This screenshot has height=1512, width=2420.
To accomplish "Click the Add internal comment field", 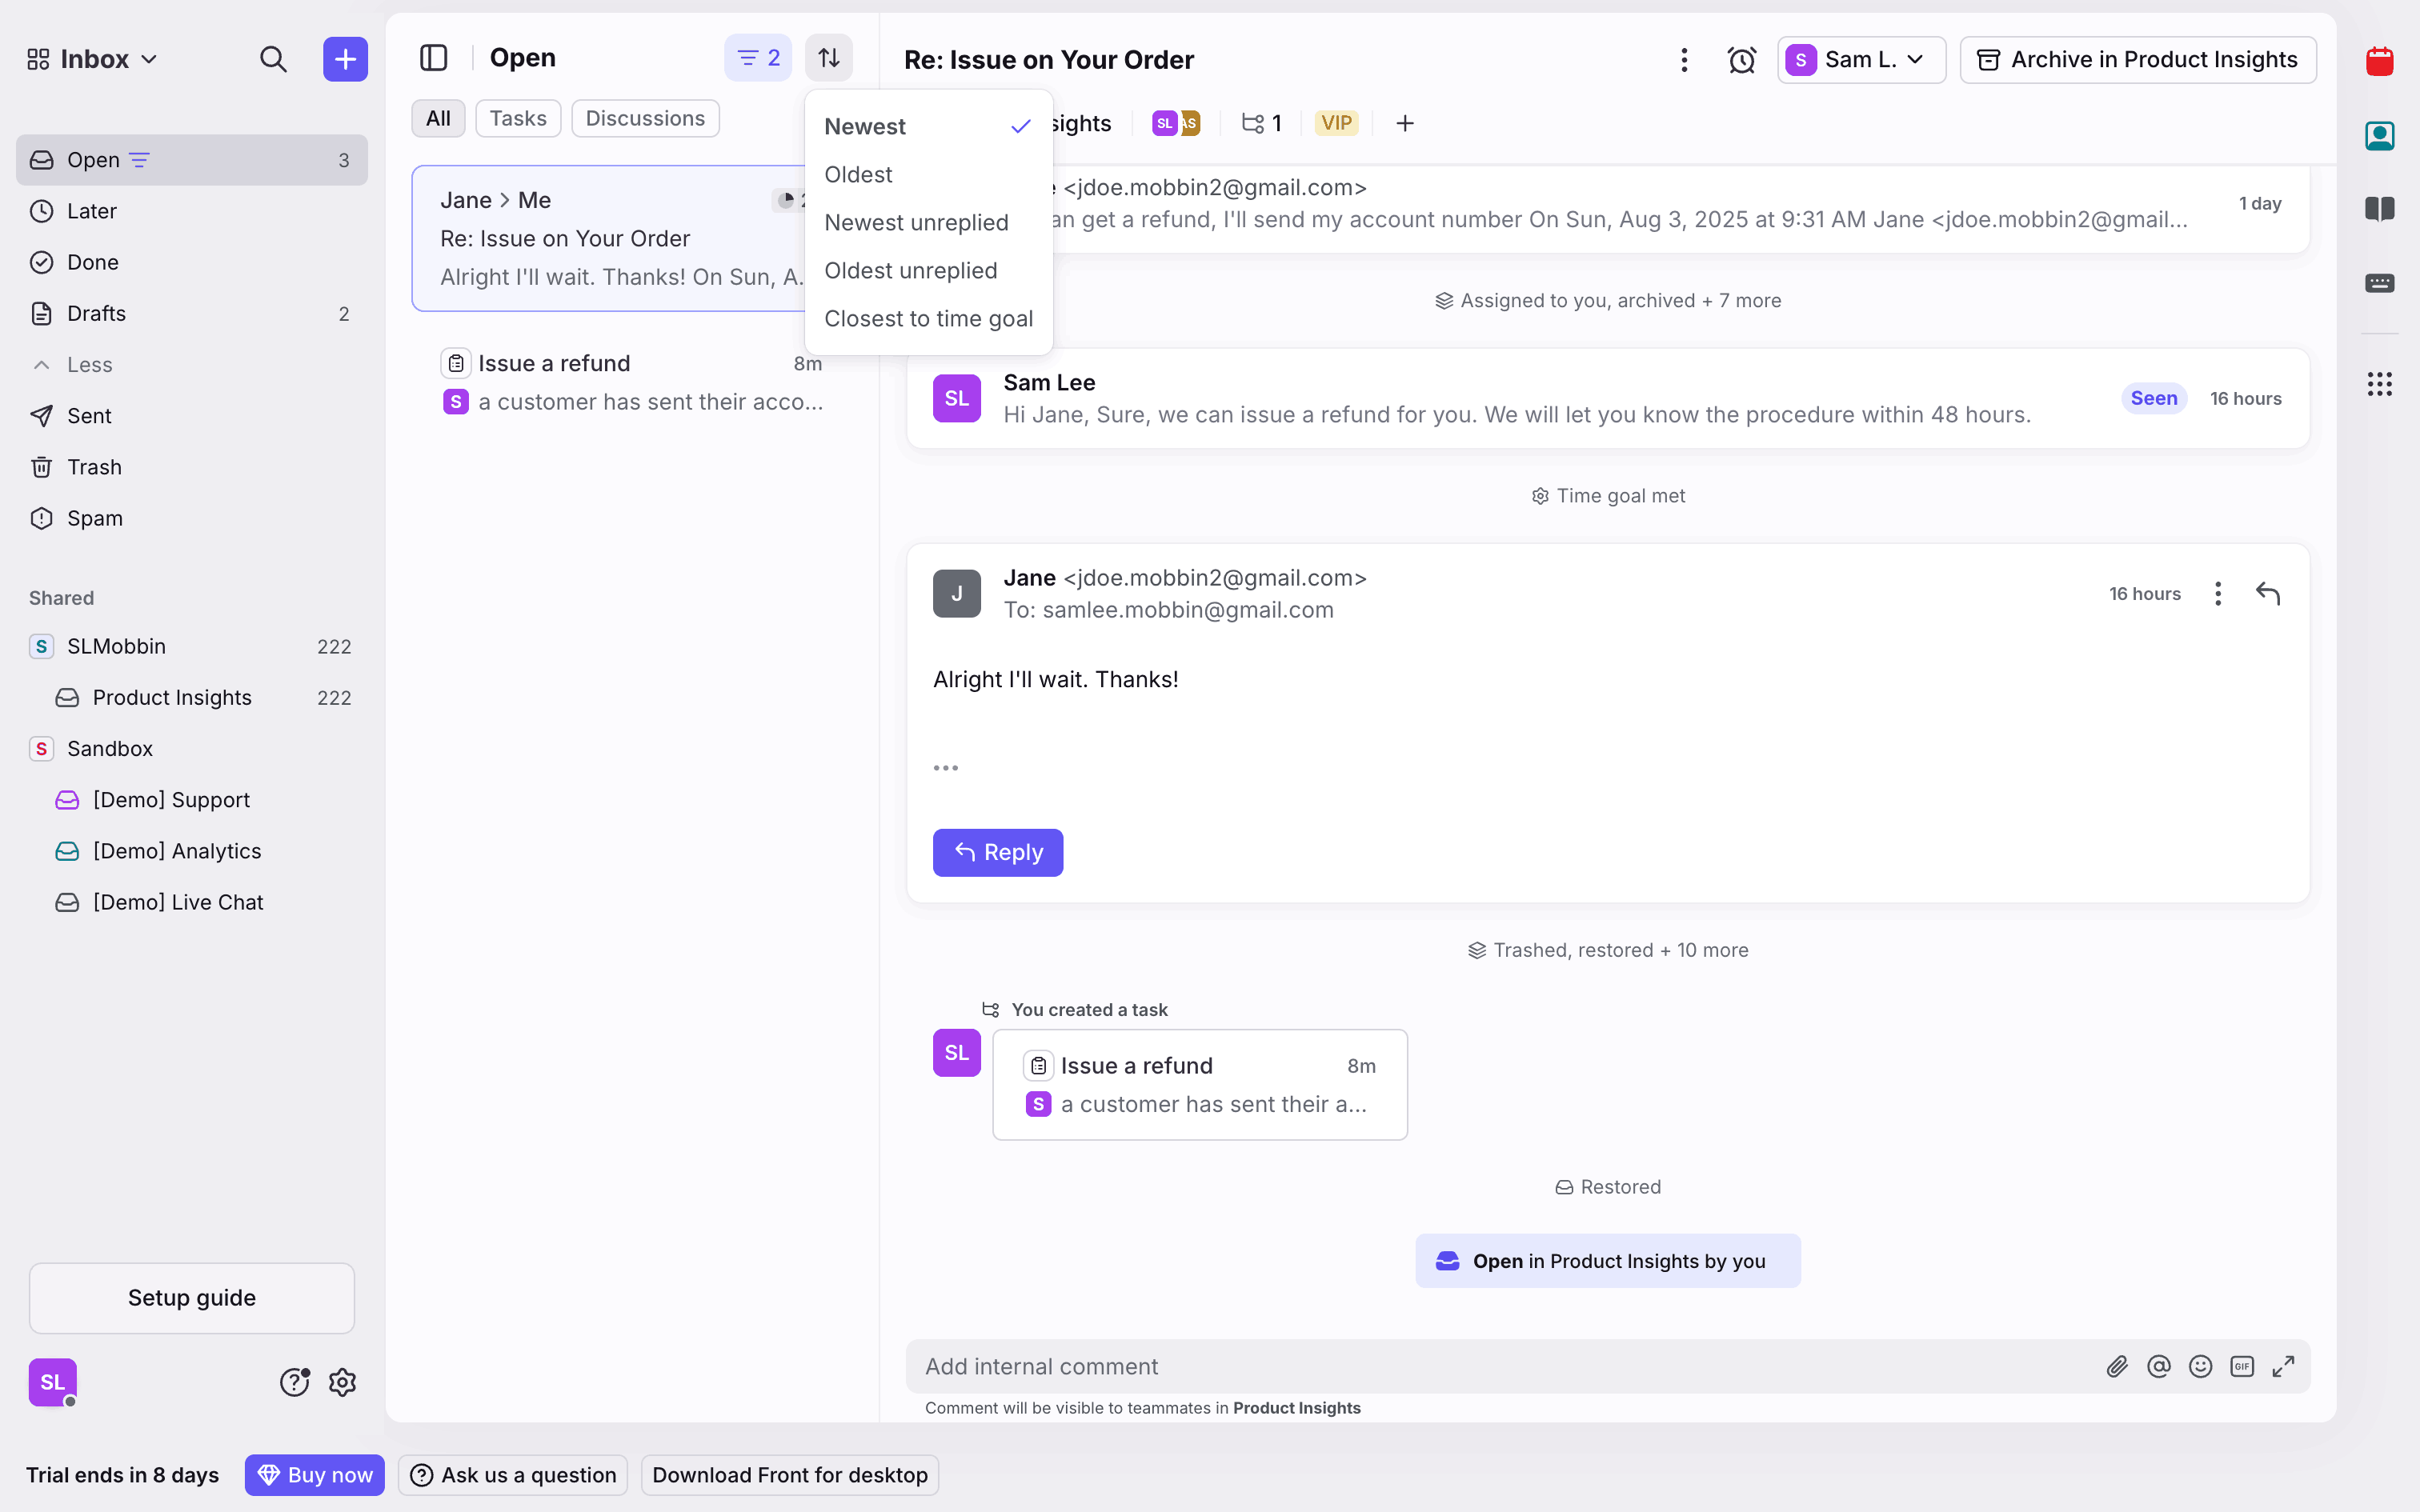I will pyautogui.click(x=1500, y=1366).
